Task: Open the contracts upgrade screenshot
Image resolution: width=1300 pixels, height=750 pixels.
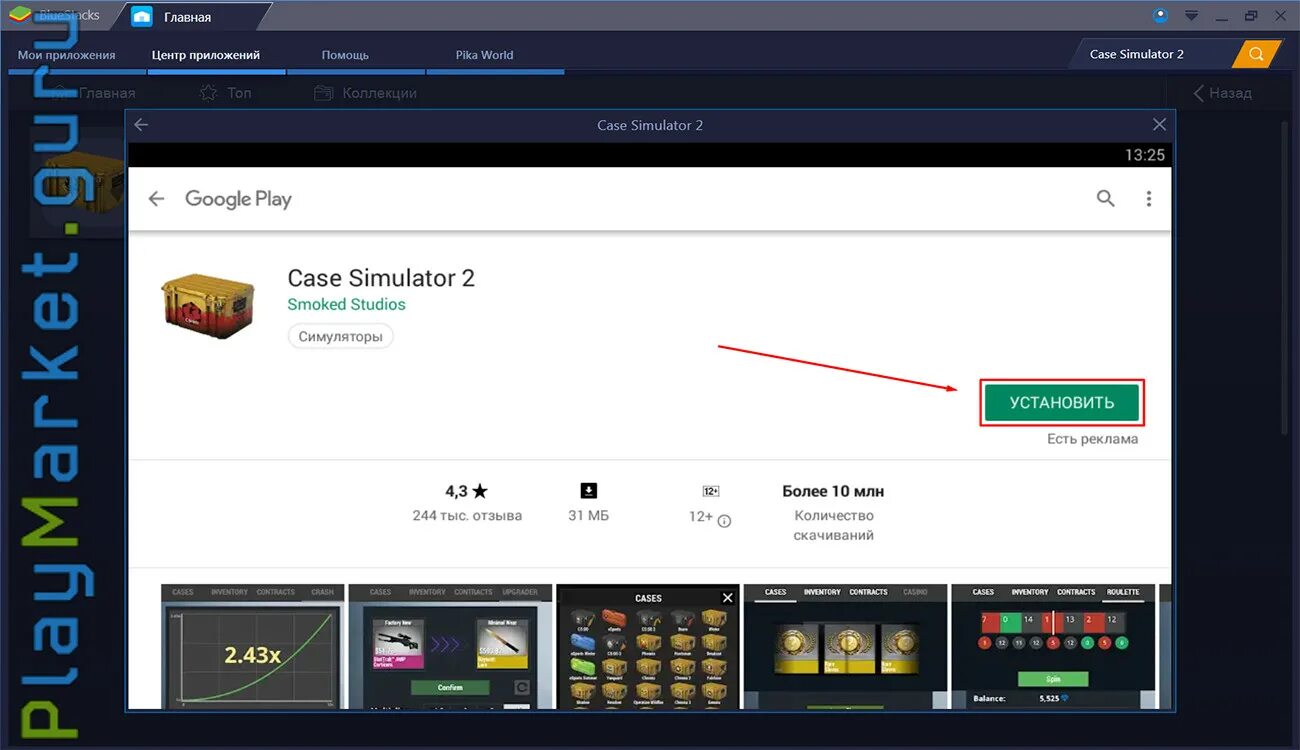Action: [450, 646]
